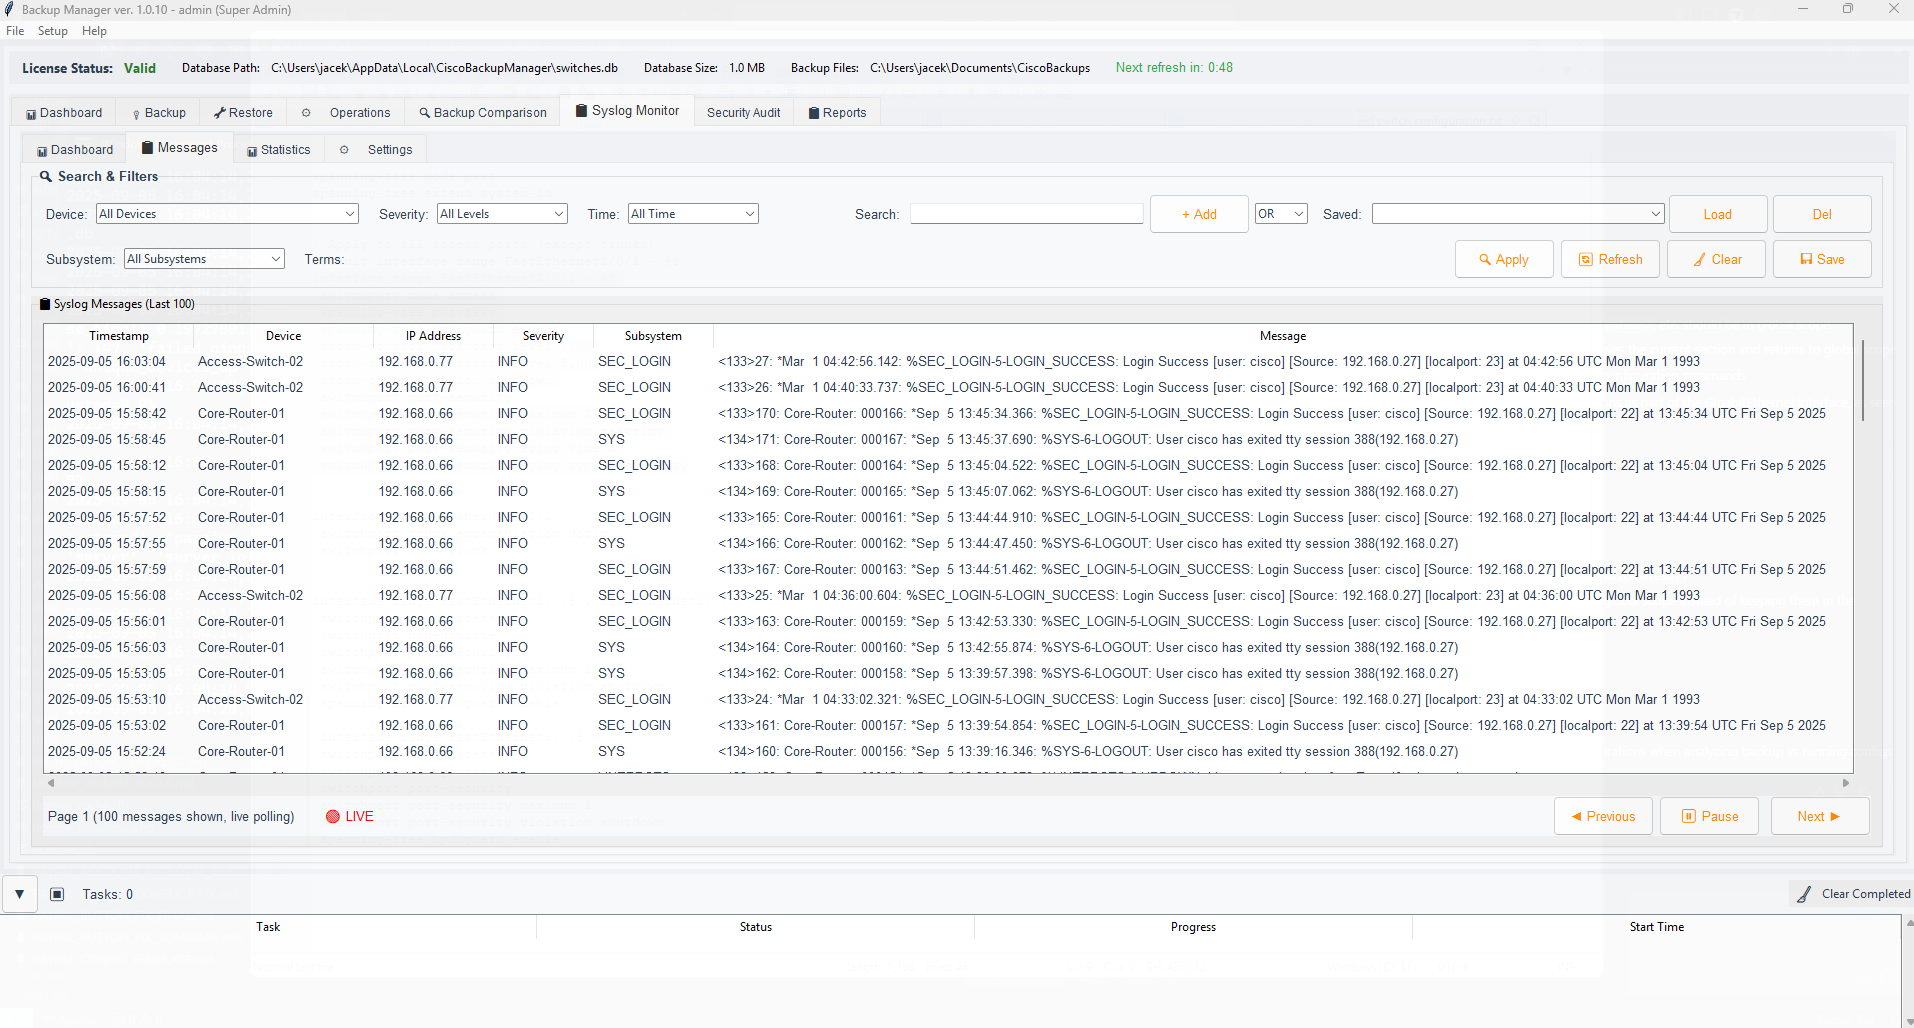
Task: Select the 2025-09-05 16:00:41 timestamp row
Action: pos(948,387)
